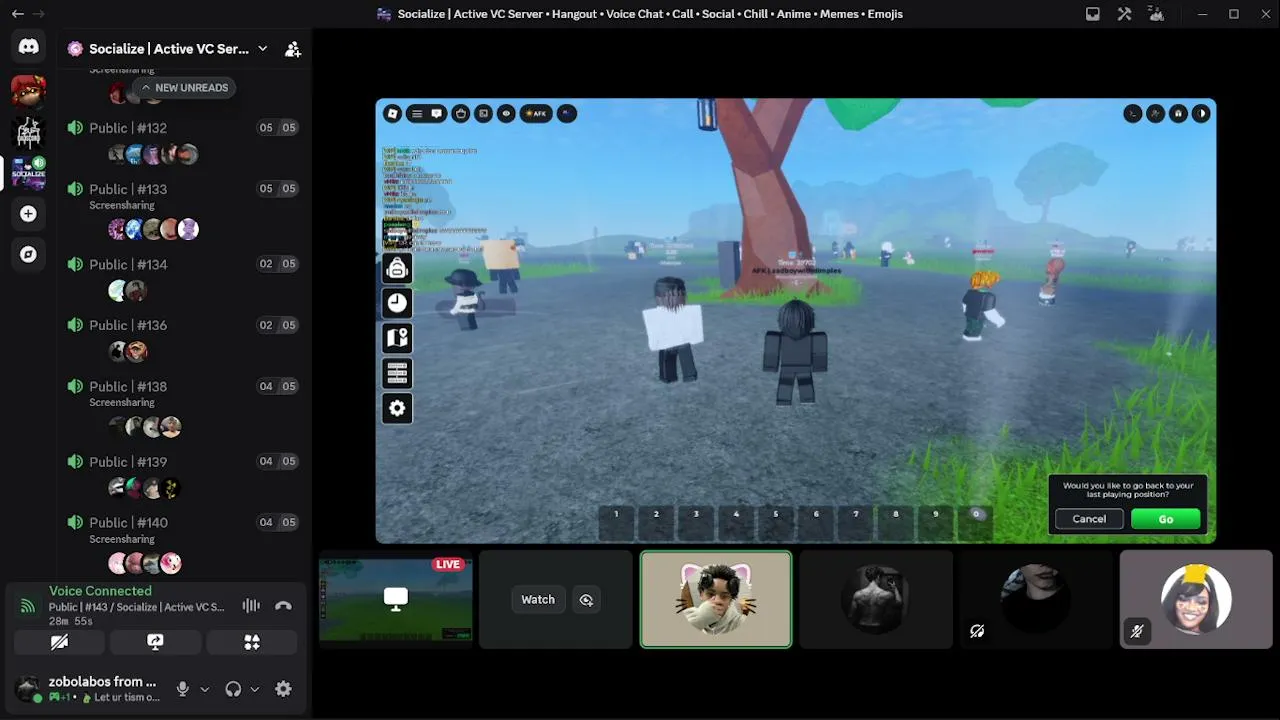Viewport: 1280px width, 720px height.
Task: Click the pop-out icon next to Watch
Action: tap(586, 600)
